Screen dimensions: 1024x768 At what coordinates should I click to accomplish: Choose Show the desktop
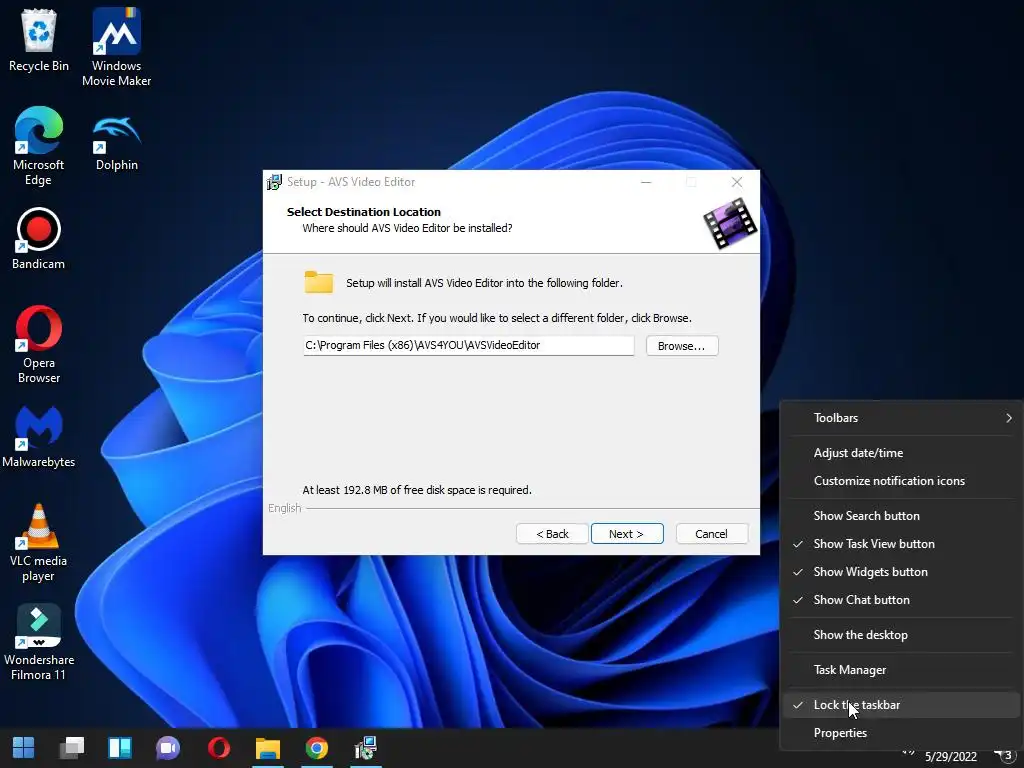901,635
